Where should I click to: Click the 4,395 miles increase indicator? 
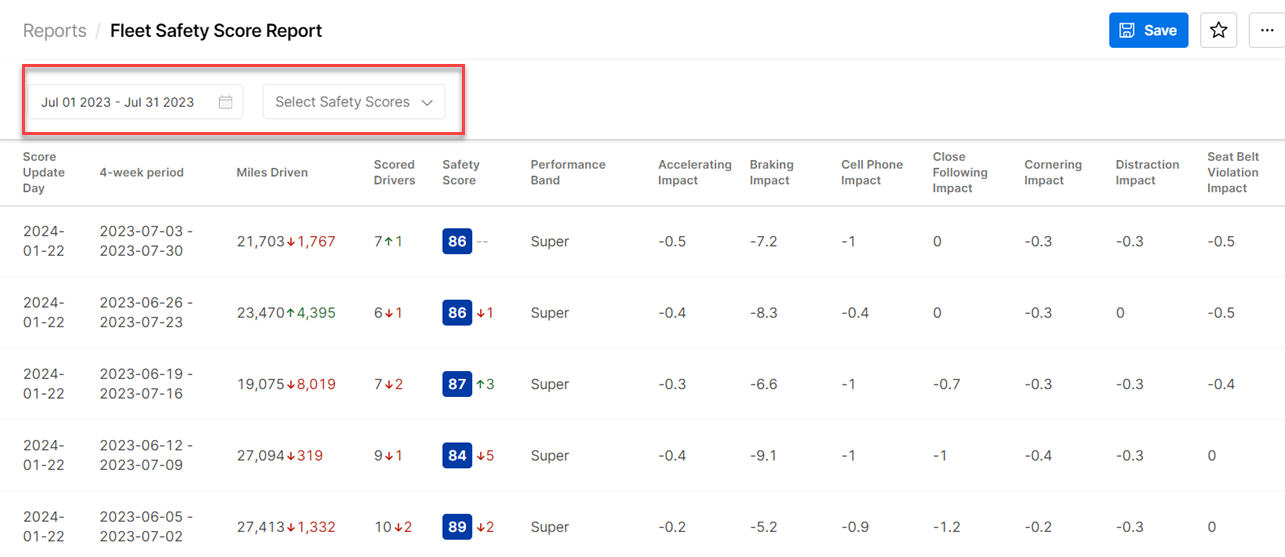click(x=311, y=312)
